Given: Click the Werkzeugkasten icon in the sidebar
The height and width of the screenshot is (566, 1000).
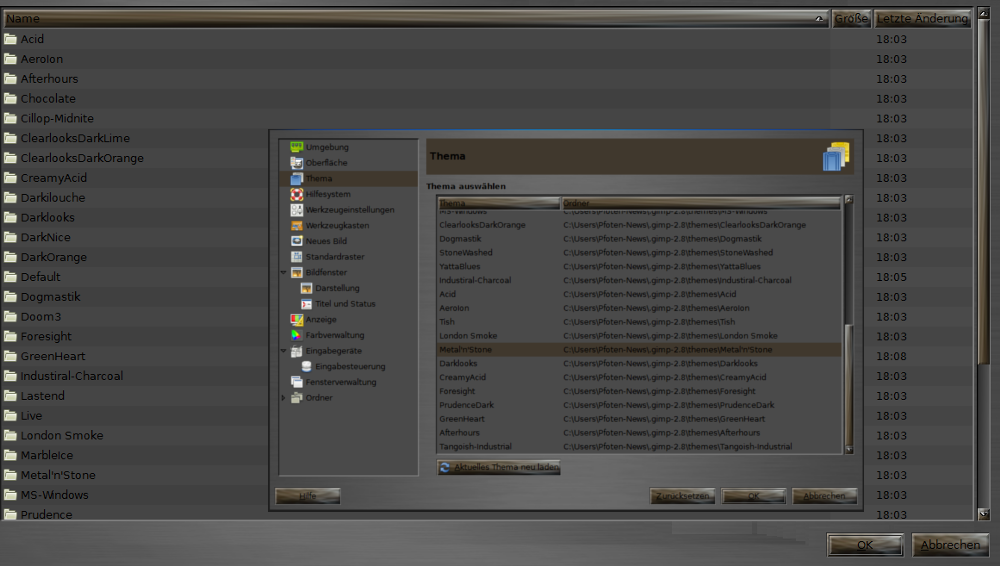Looking at the screenshot, I should [x=296, y=226].
